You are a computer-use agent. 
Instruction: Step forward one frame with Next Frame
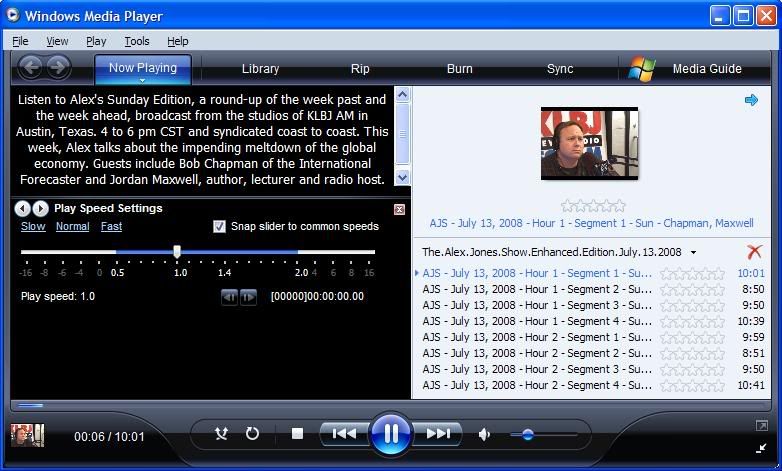coord(248,297)
